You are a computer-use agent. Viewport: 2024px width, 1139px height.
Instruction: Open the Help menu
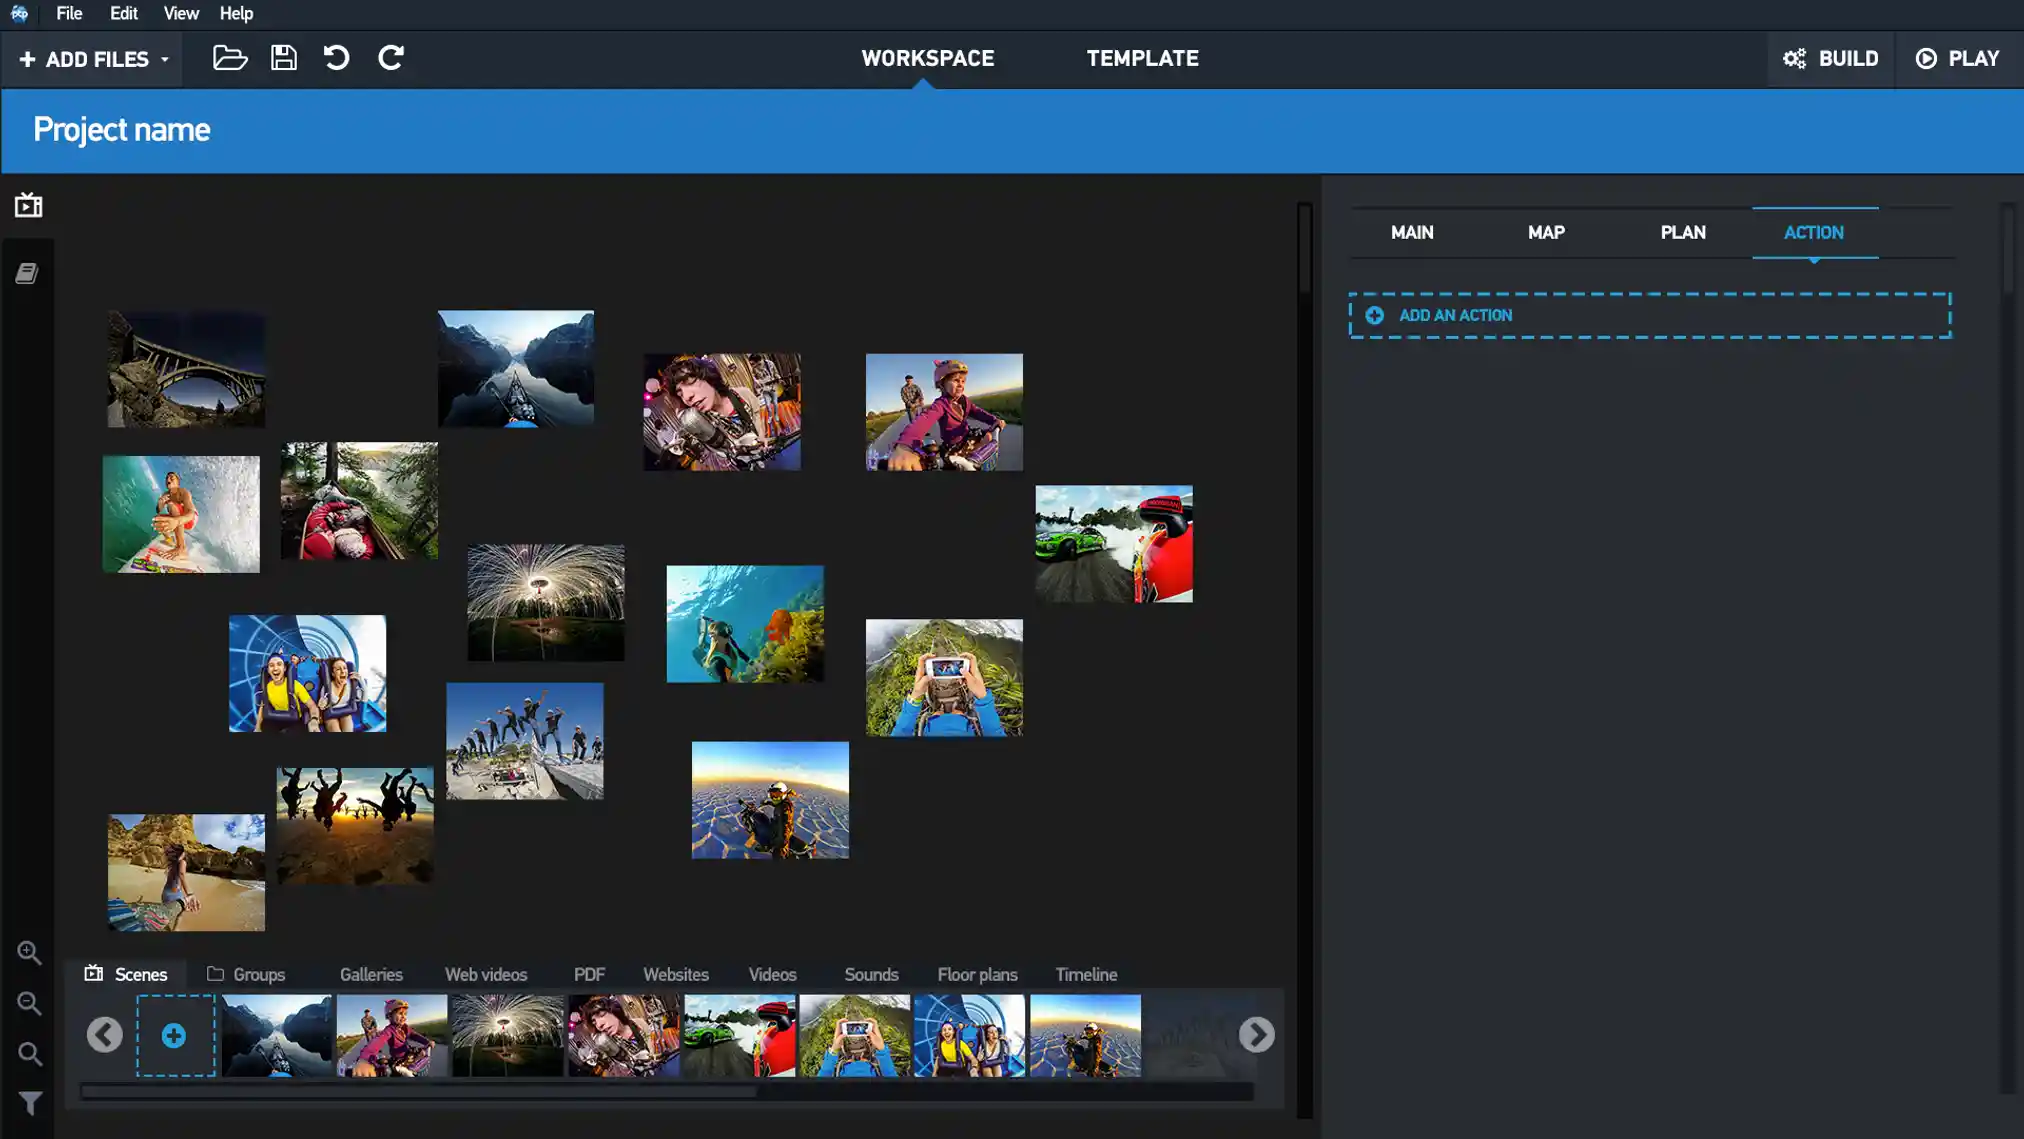pyautogui.click(x=236, y=13)
